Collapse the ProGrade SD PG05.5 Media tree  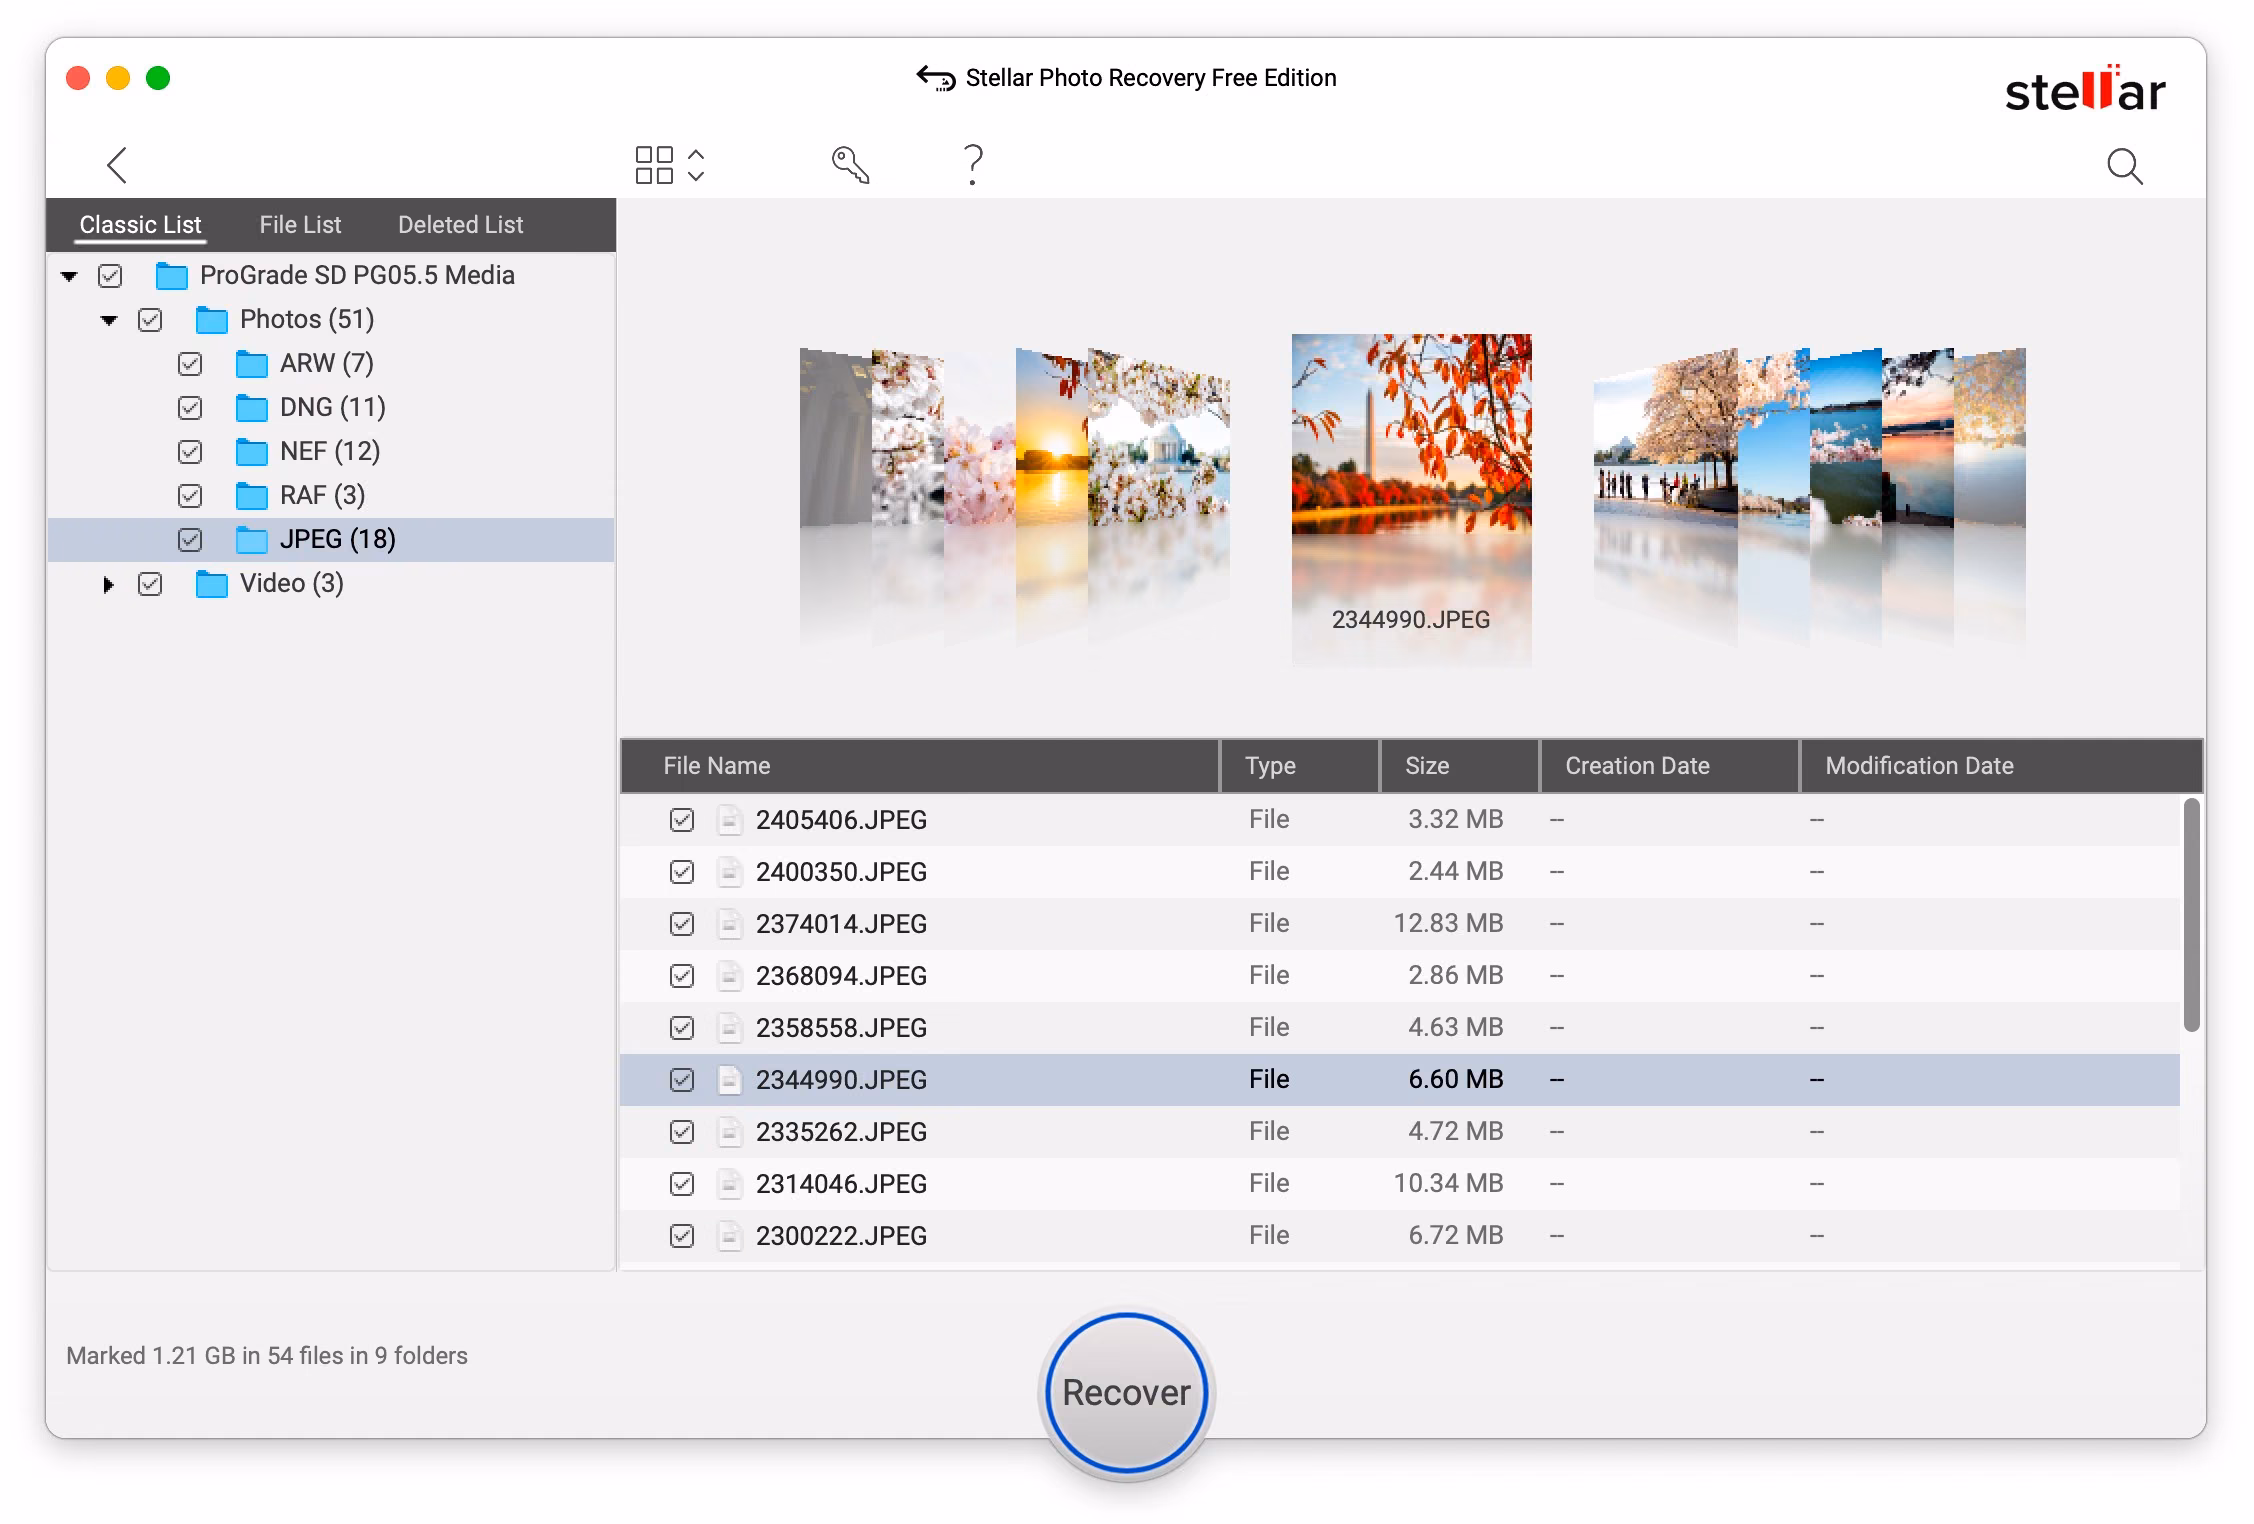69,276
